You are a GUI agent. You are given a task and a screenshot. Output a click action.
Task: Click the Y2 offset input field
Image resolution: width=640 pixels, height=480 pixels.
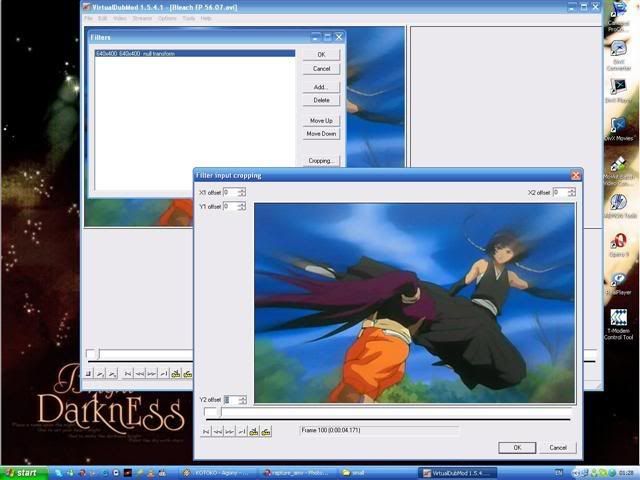(231, 400)
